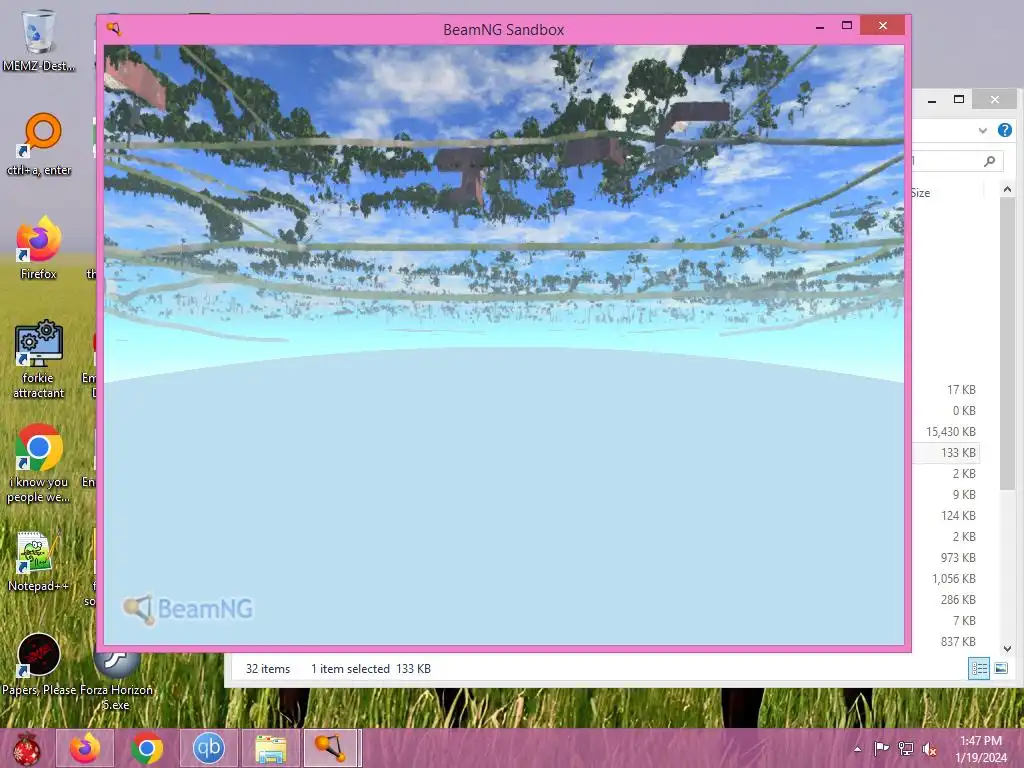Click the BeamNG Sandbox title bar icon

[114, 29]
